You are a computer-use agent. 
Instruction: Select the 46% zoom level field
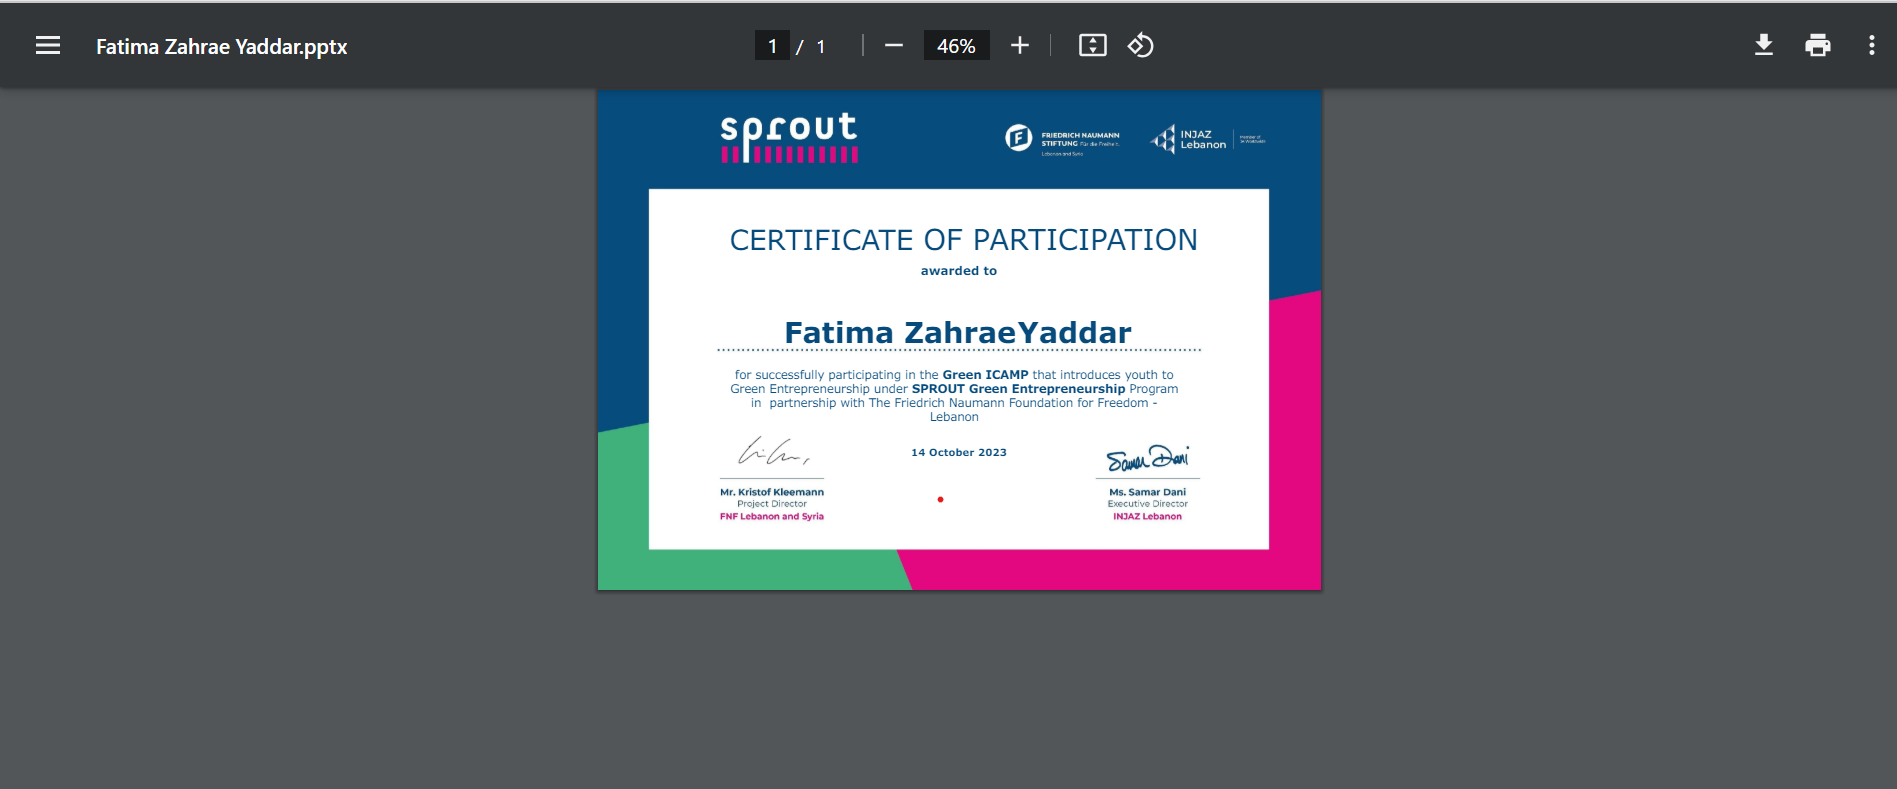click(x=956, y=46)
